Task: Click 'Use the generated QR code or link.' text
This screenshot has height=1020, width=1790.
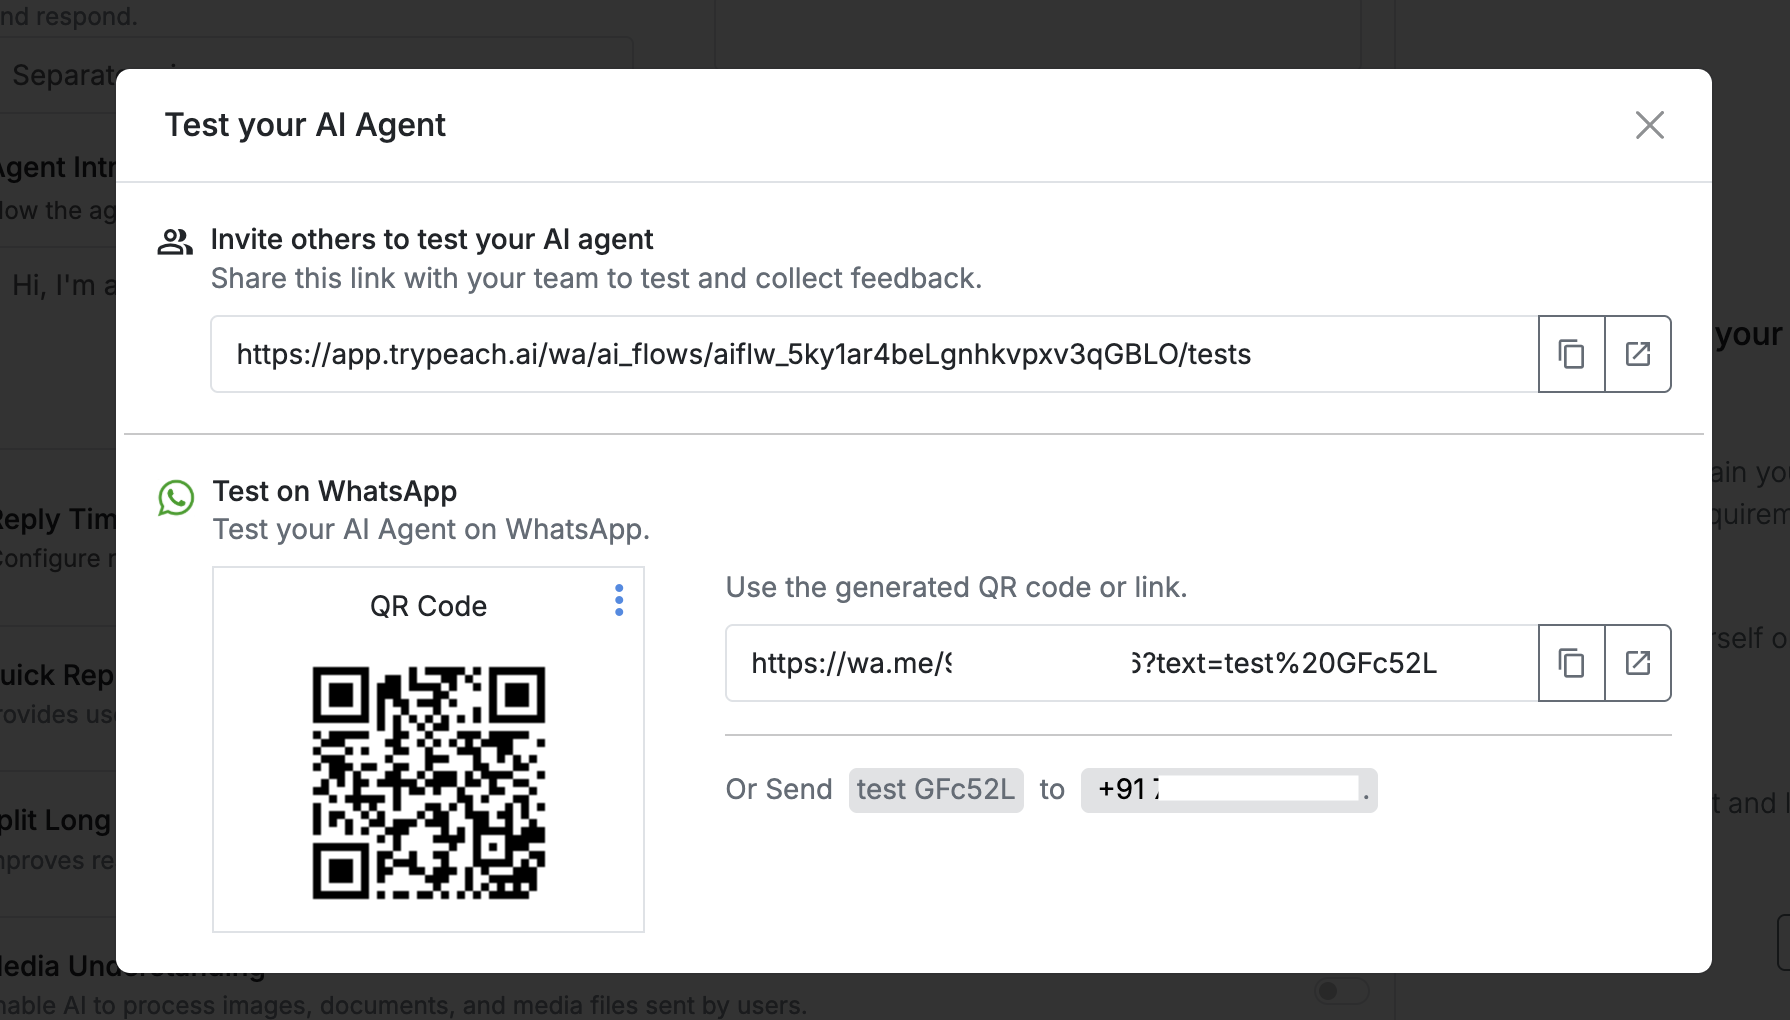Action: point(956,587)
